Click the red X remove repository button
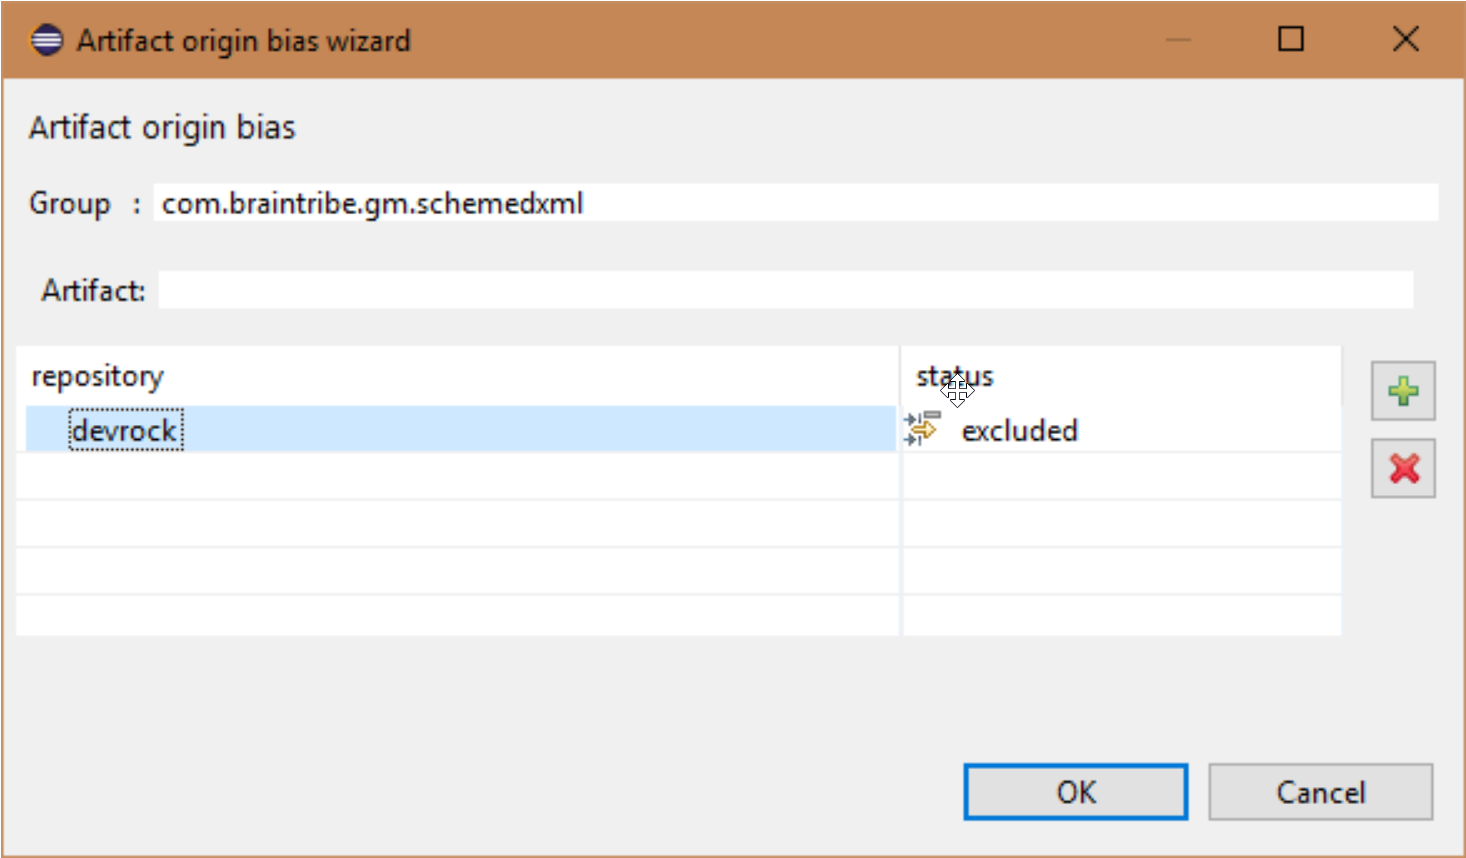Screen dimensions: 1466x858 1403,468
